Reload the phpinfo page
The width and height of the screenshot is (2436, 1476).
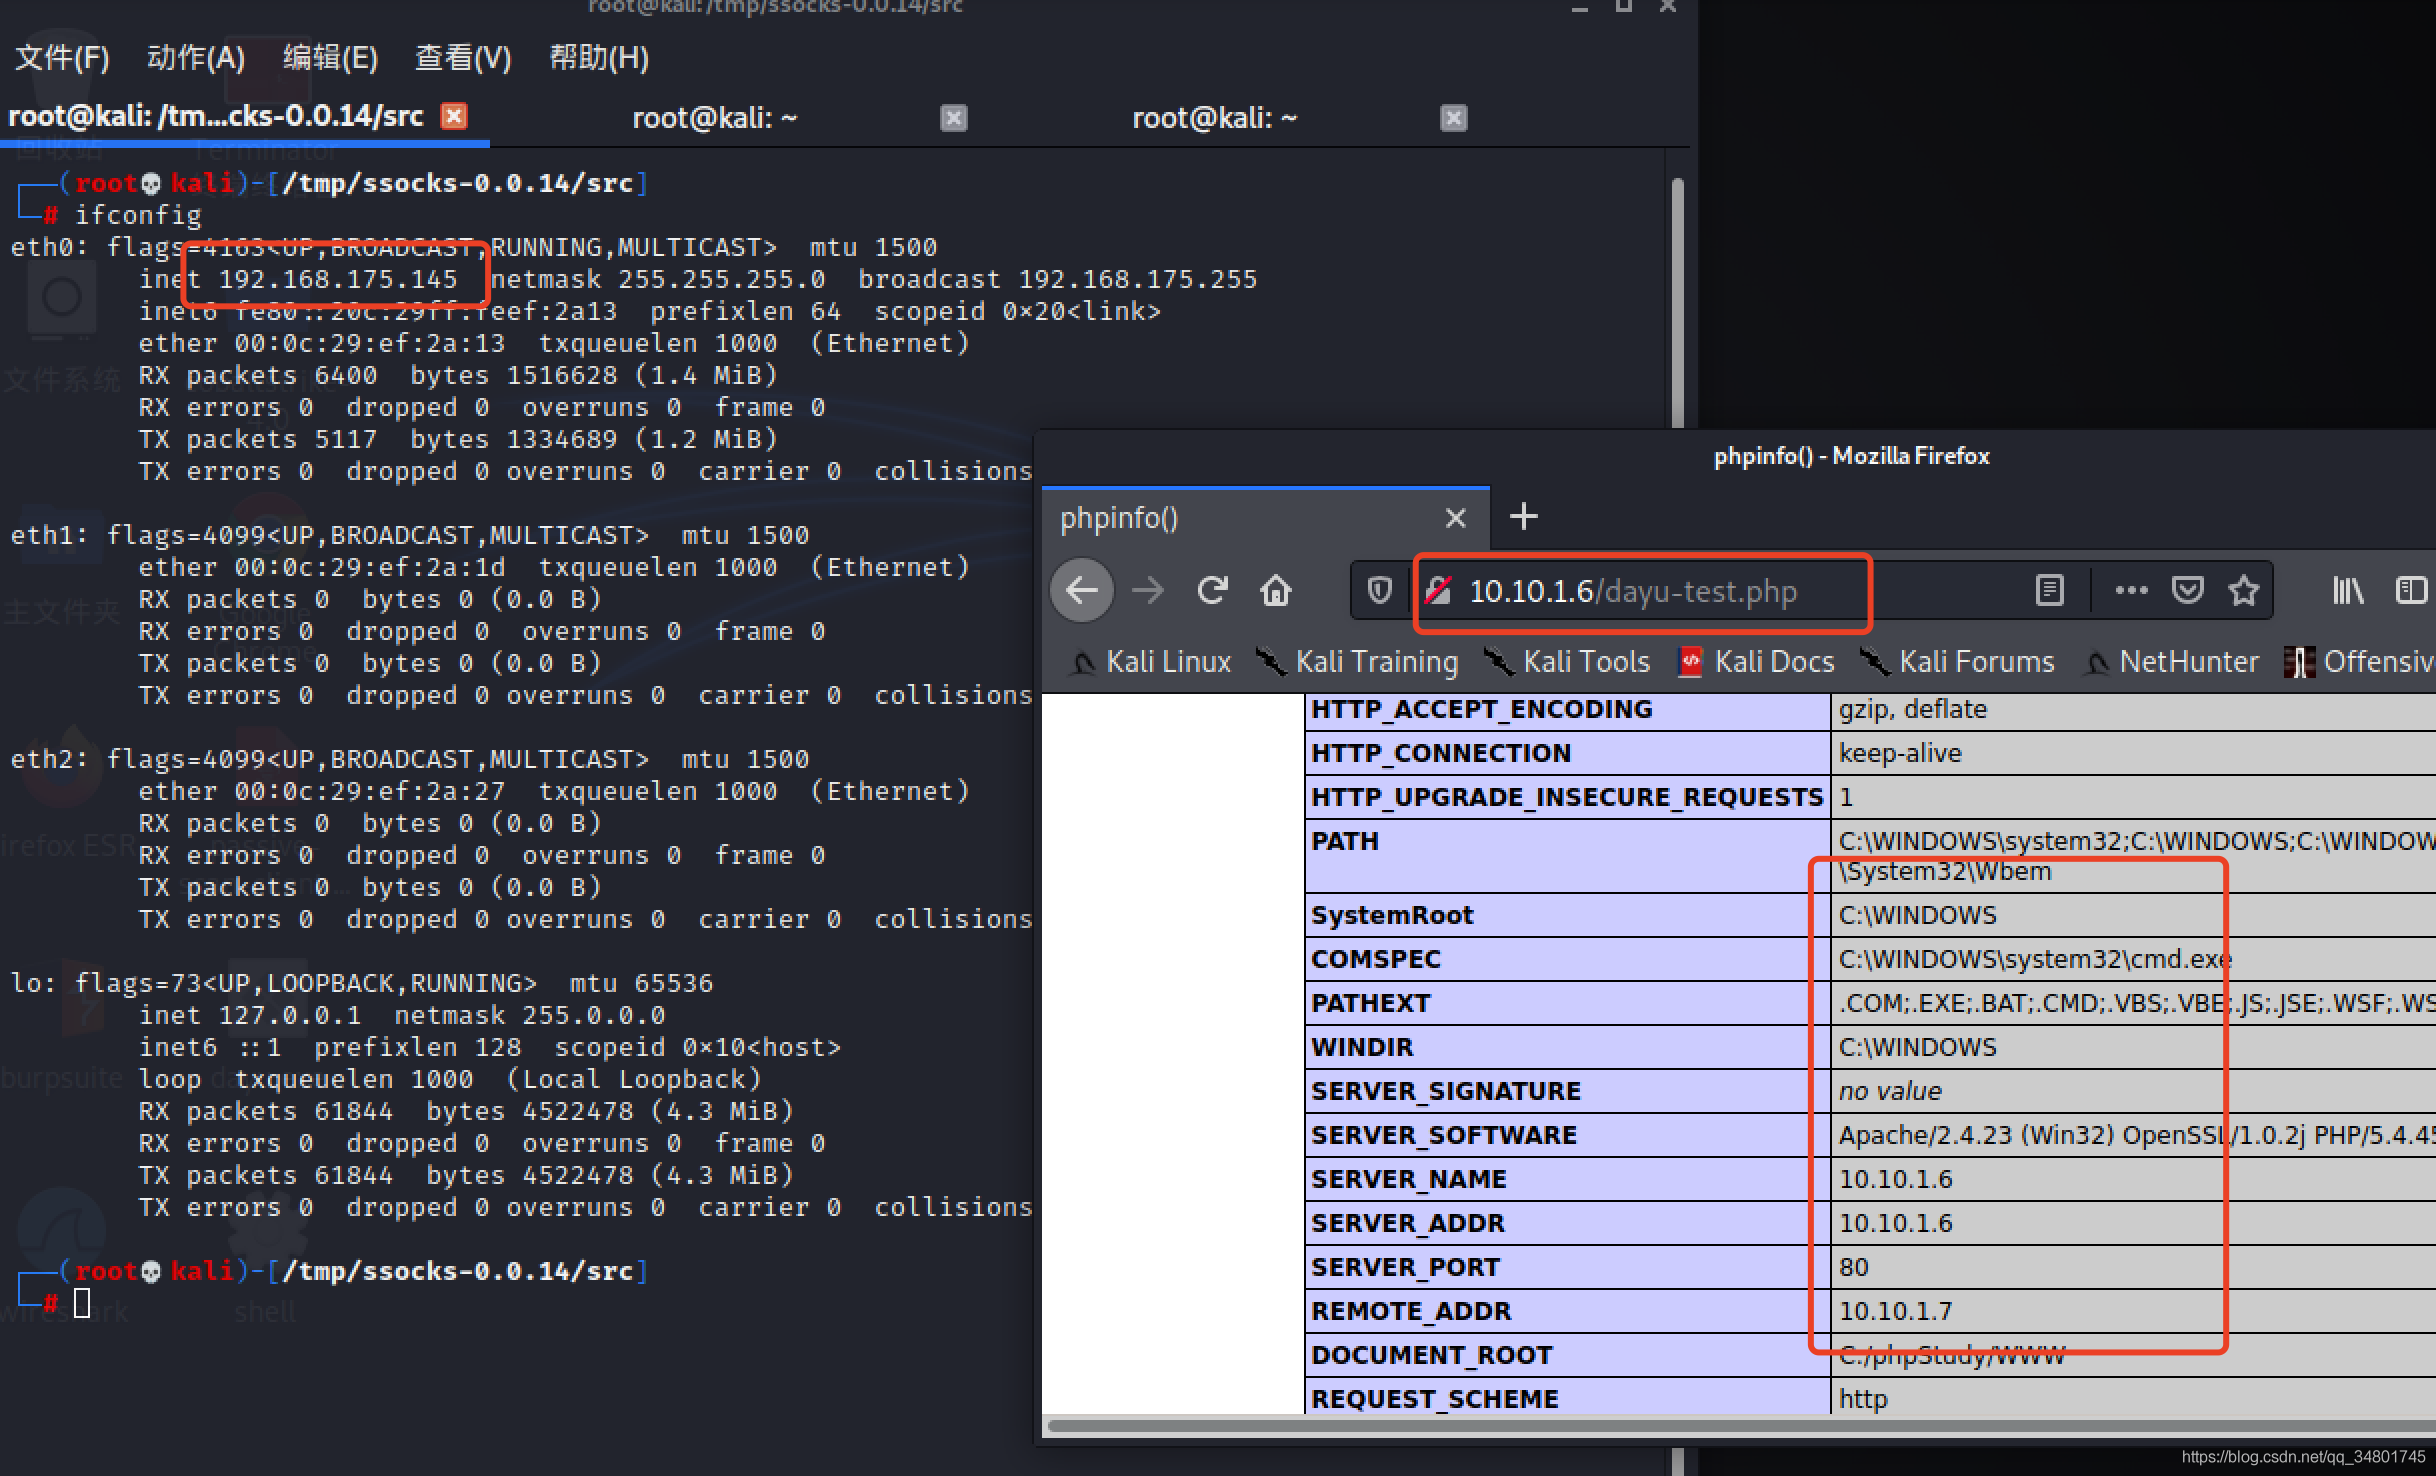click(1212, 590)
